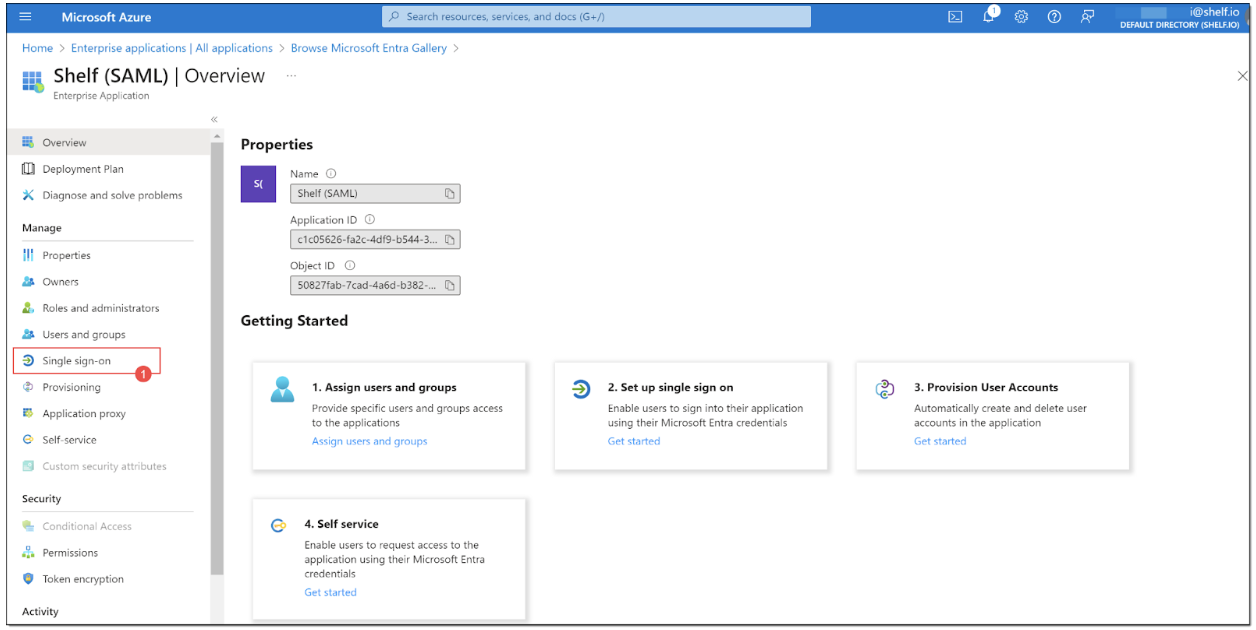Open the hamburger portal menu

tap(26, 17)
